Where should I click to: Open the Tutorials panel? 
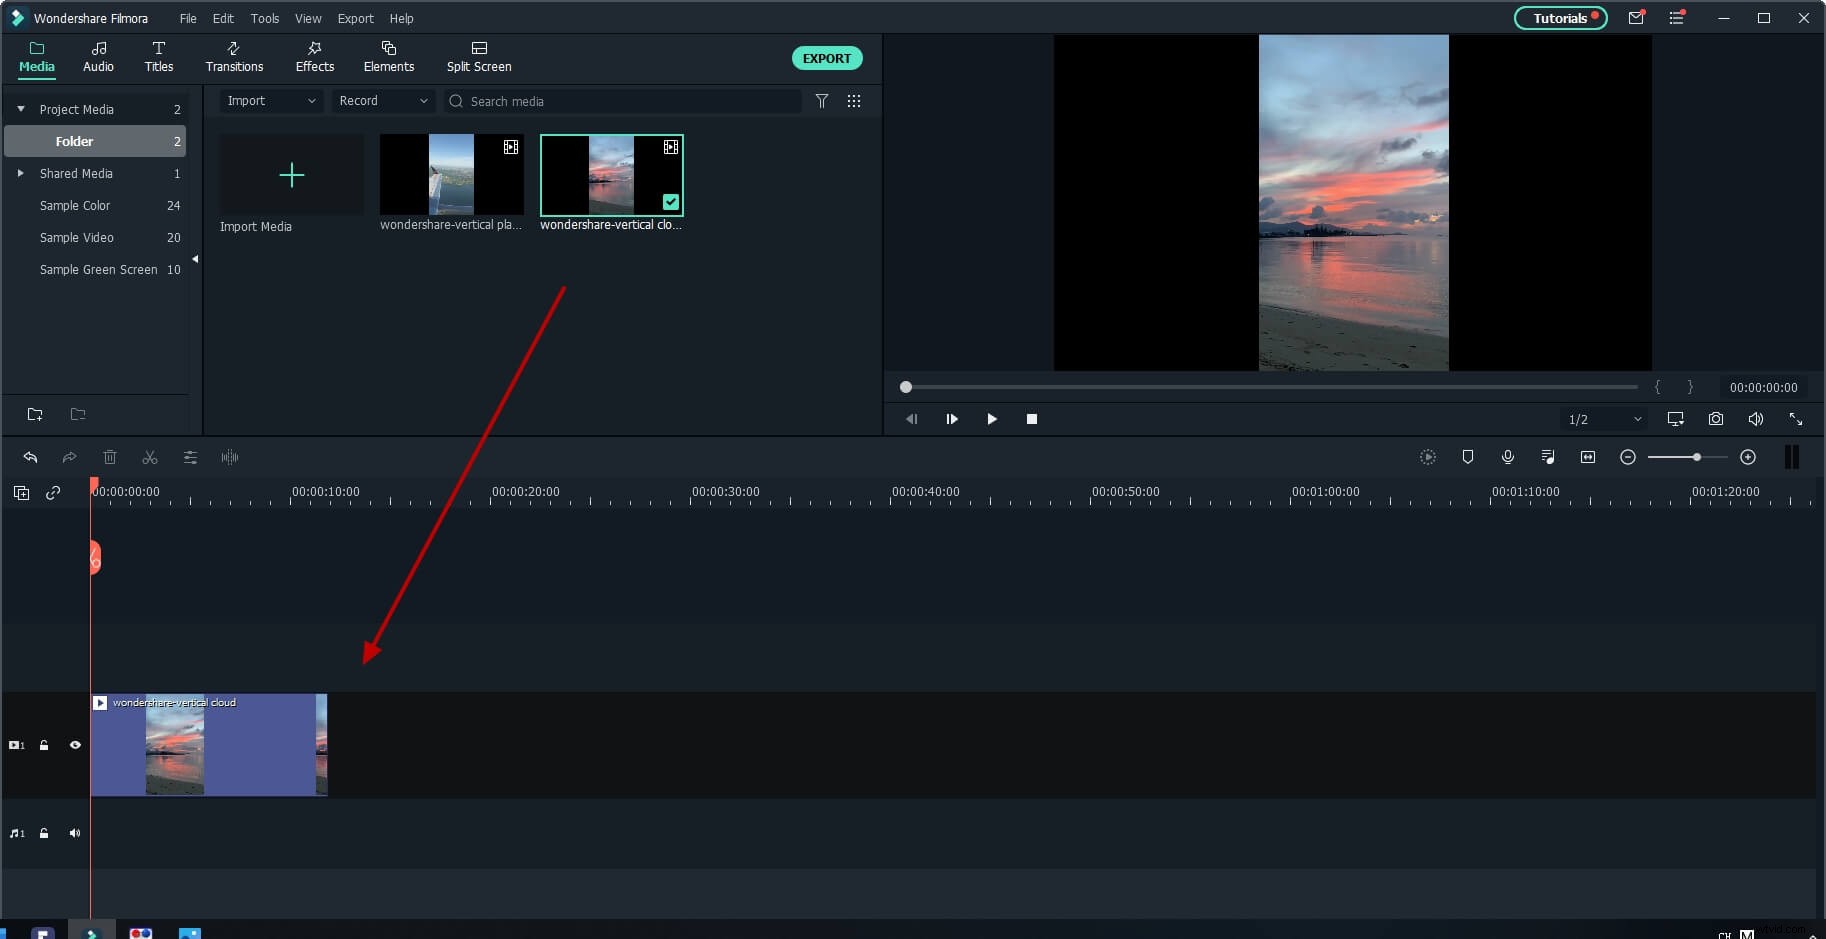pos(1561,18)
